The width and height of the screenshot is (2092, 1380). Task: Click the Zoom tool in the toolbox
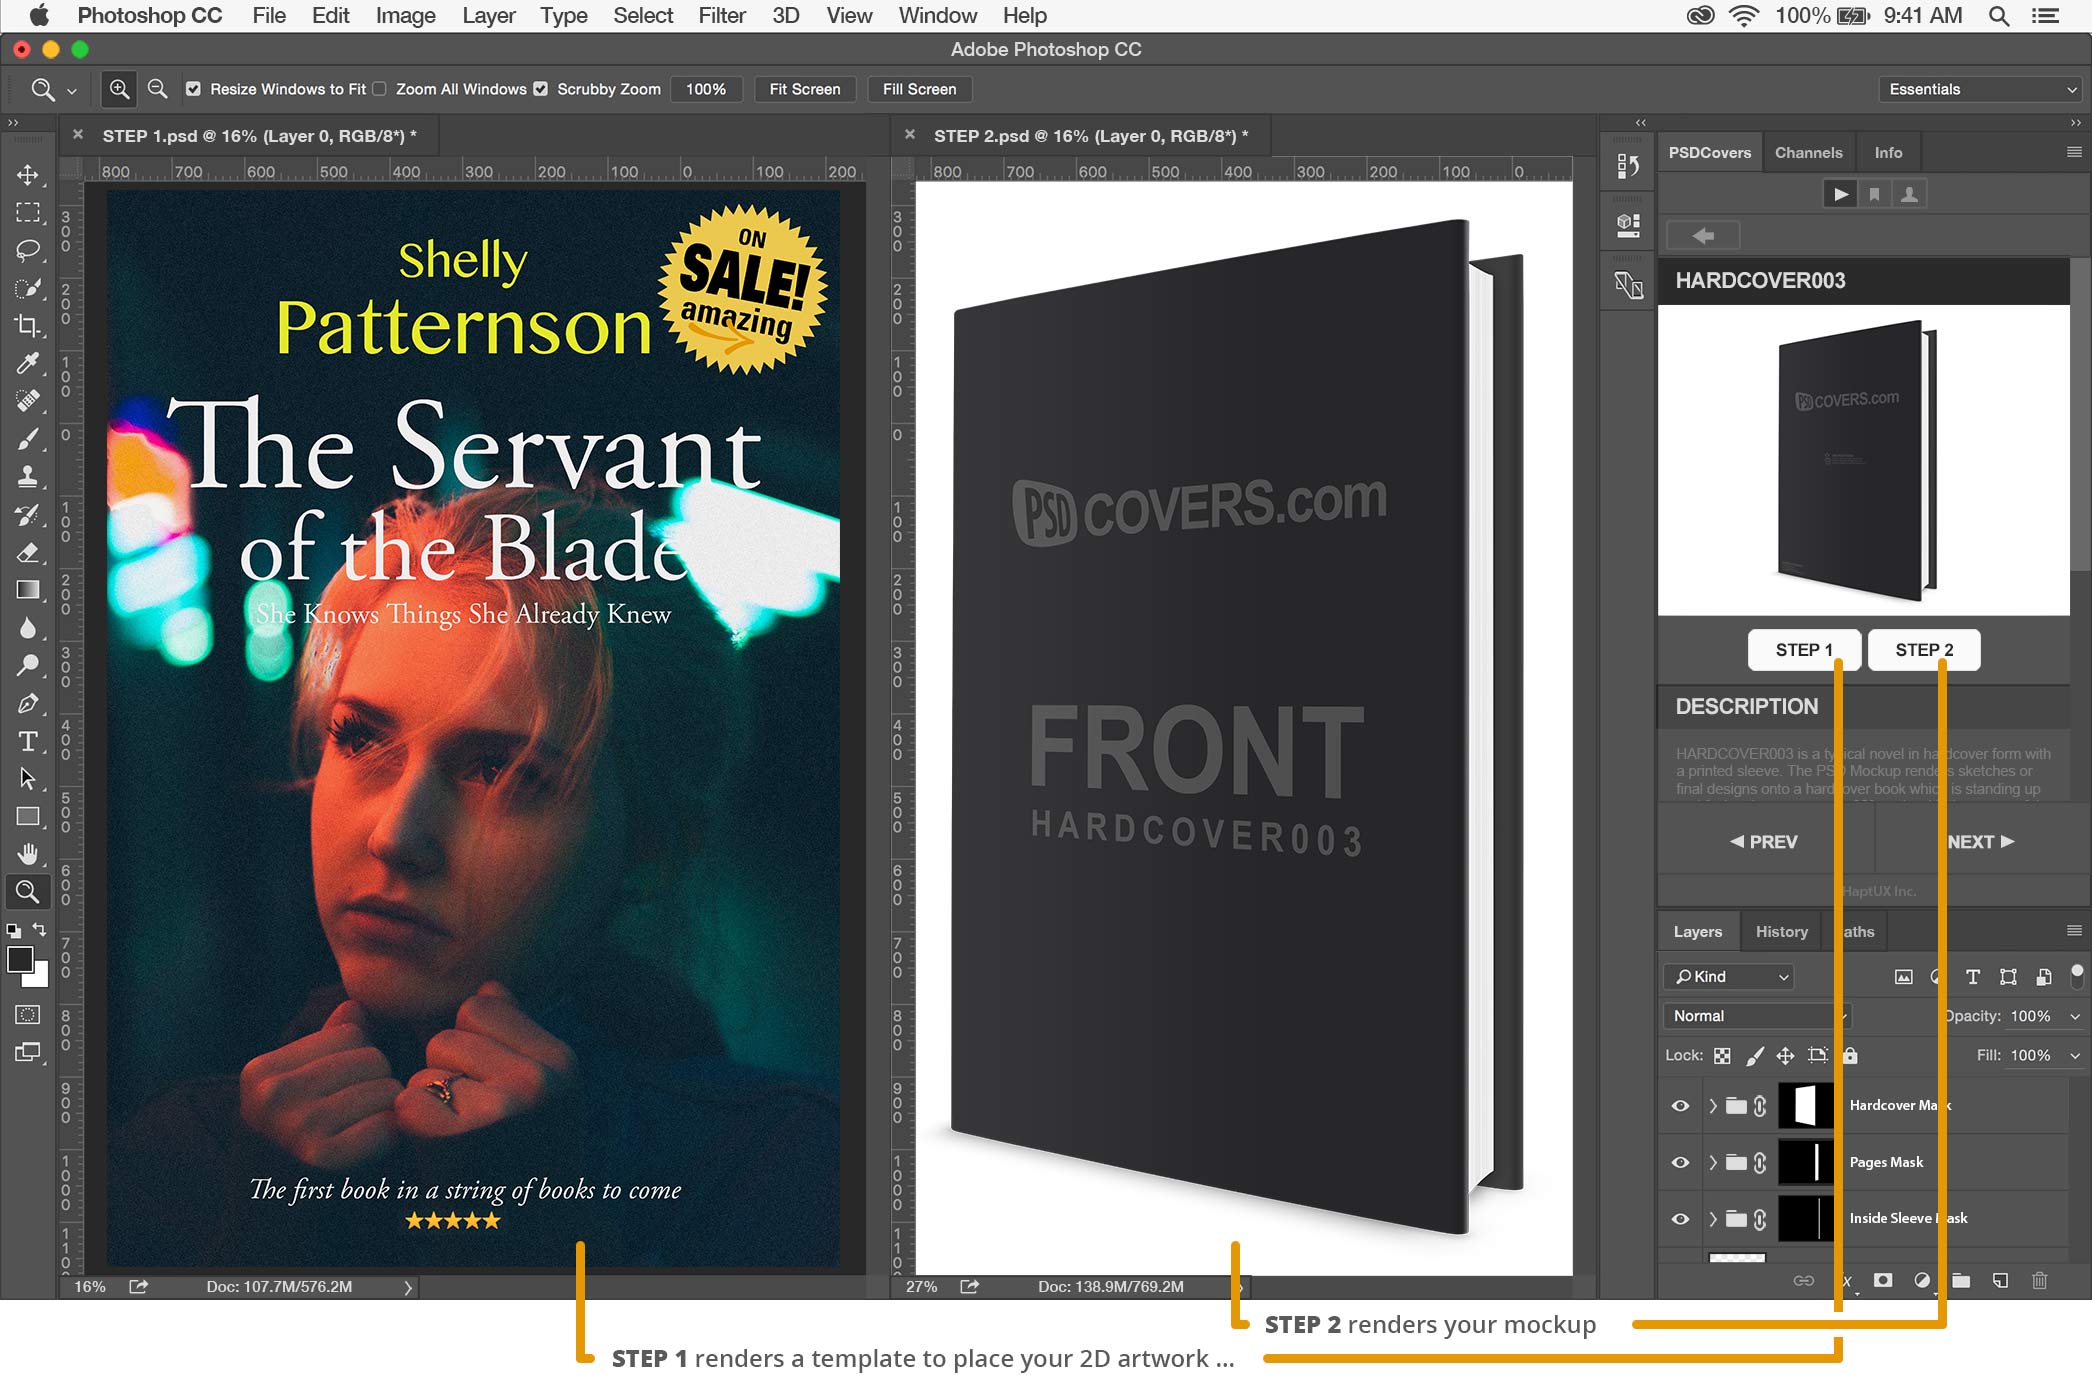click(27, 891)
